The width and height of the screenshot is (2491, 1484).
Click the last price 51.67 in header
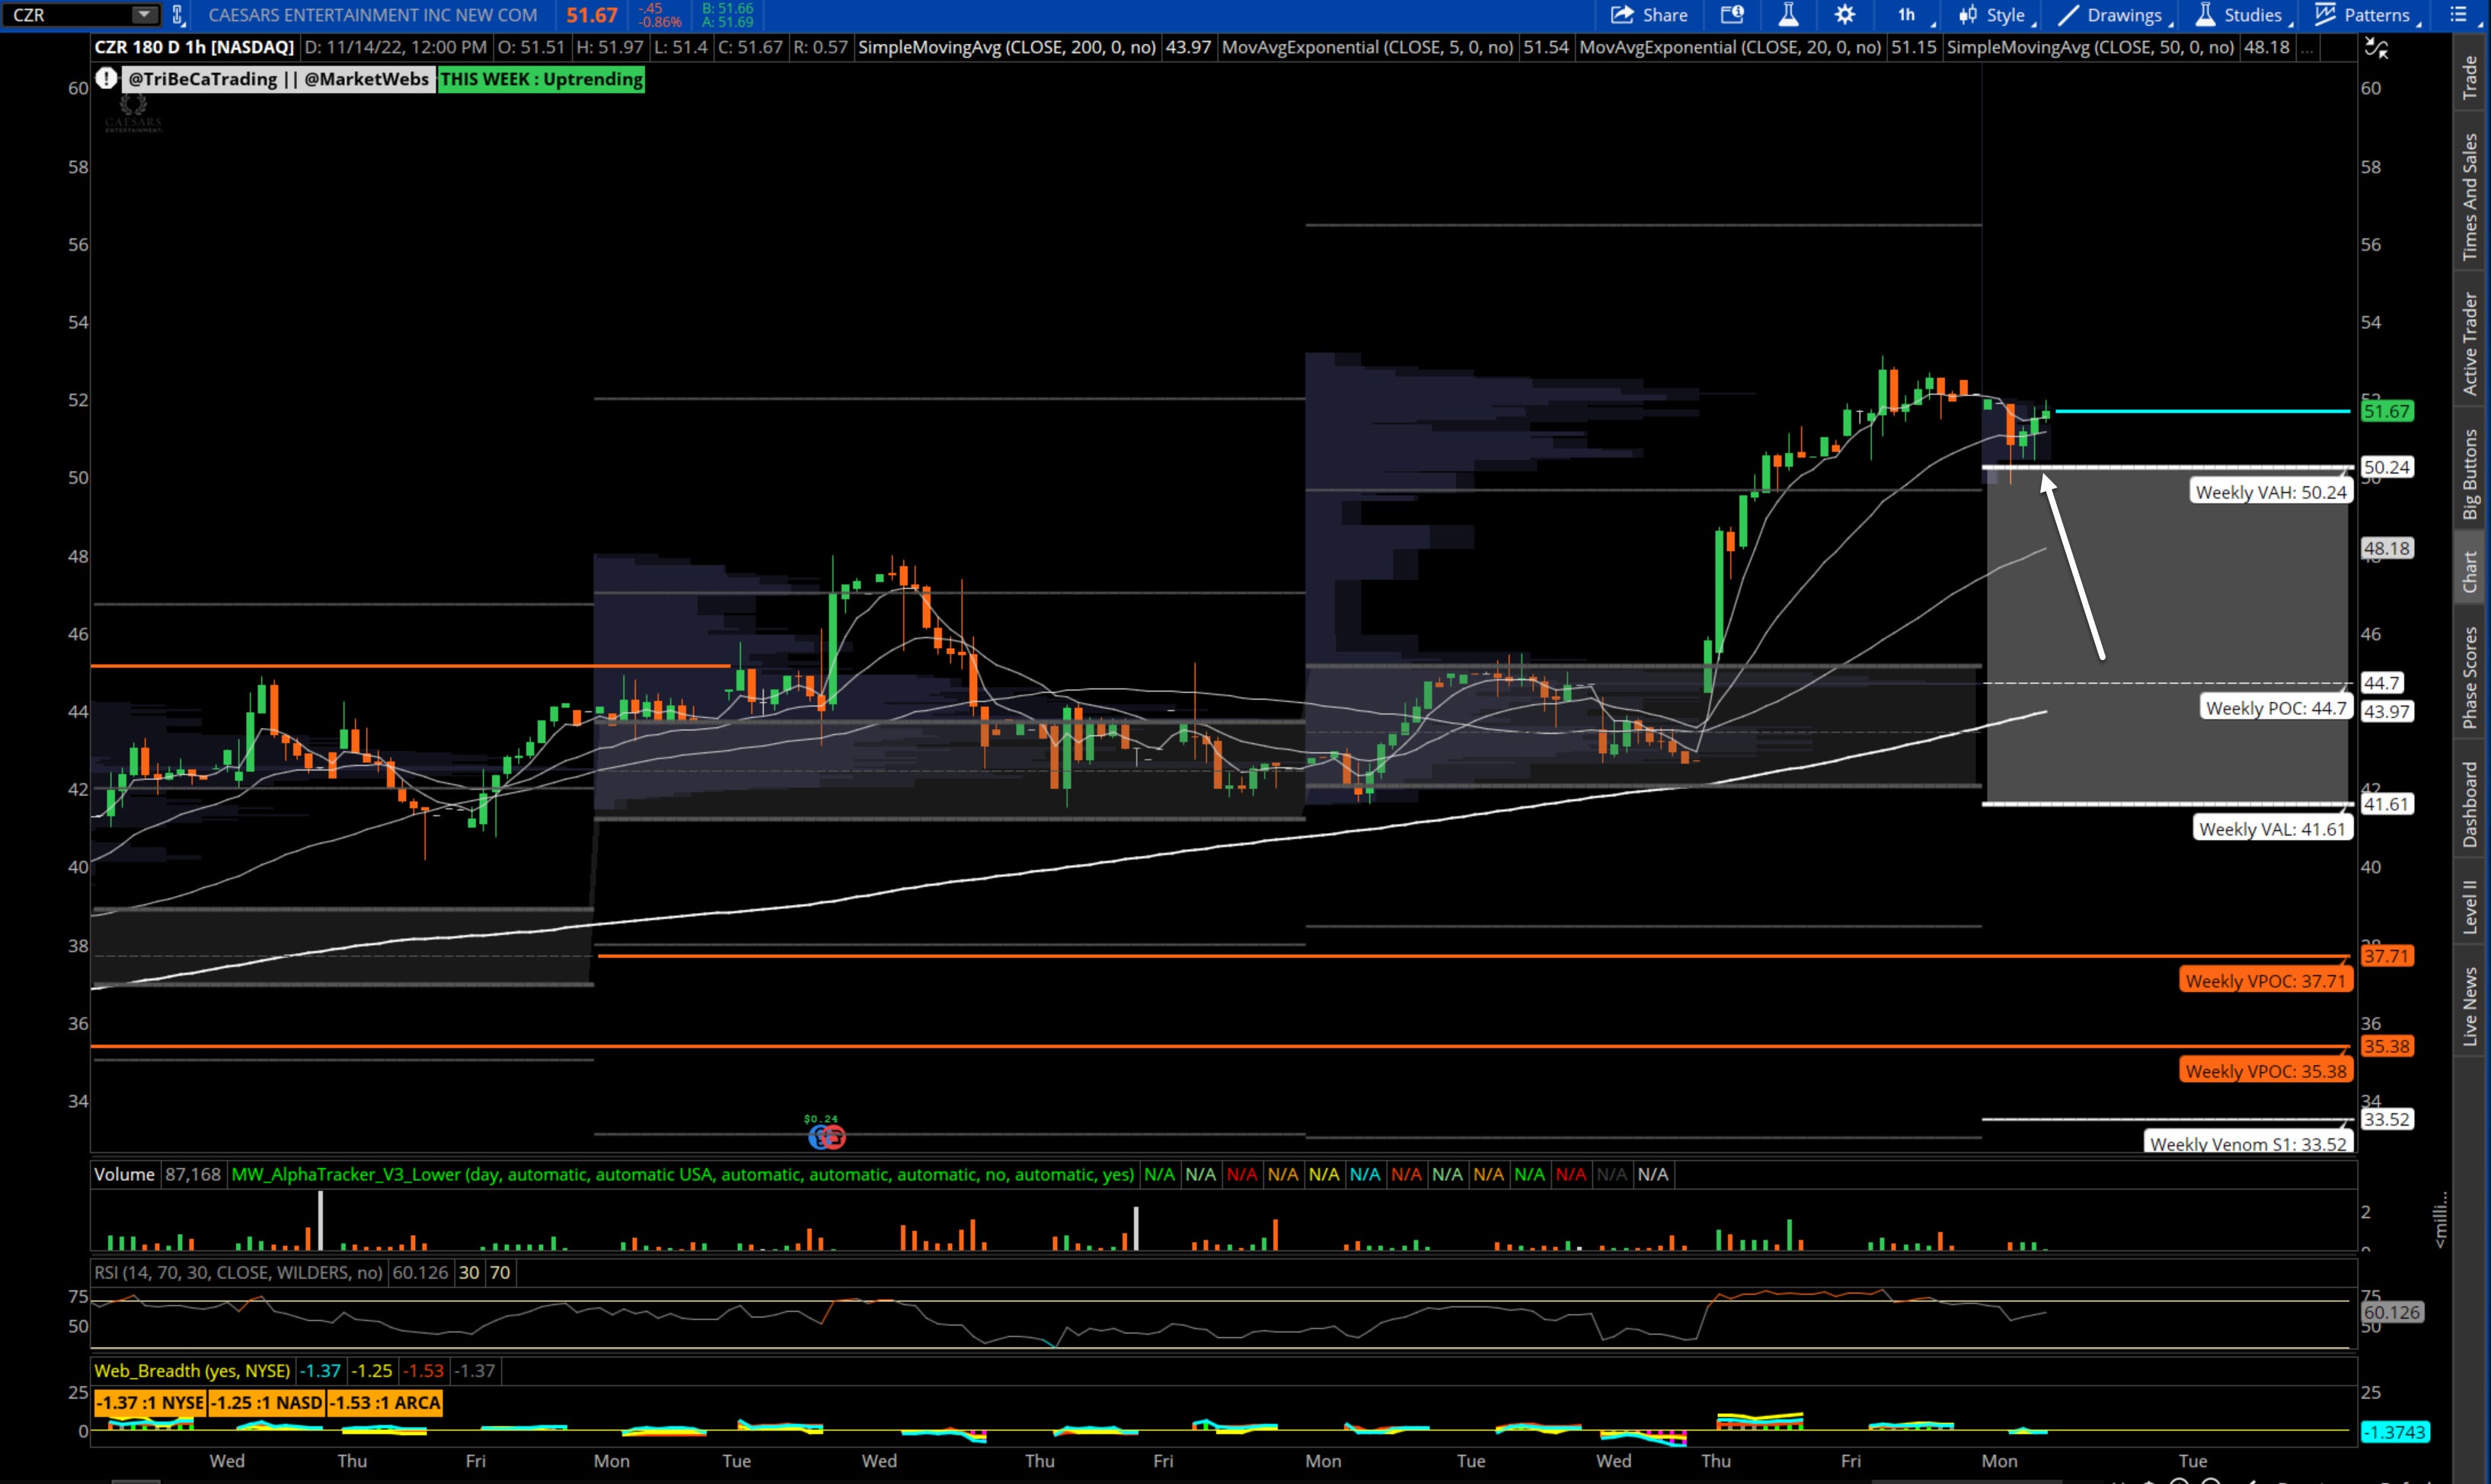click(x=591, y=15)
